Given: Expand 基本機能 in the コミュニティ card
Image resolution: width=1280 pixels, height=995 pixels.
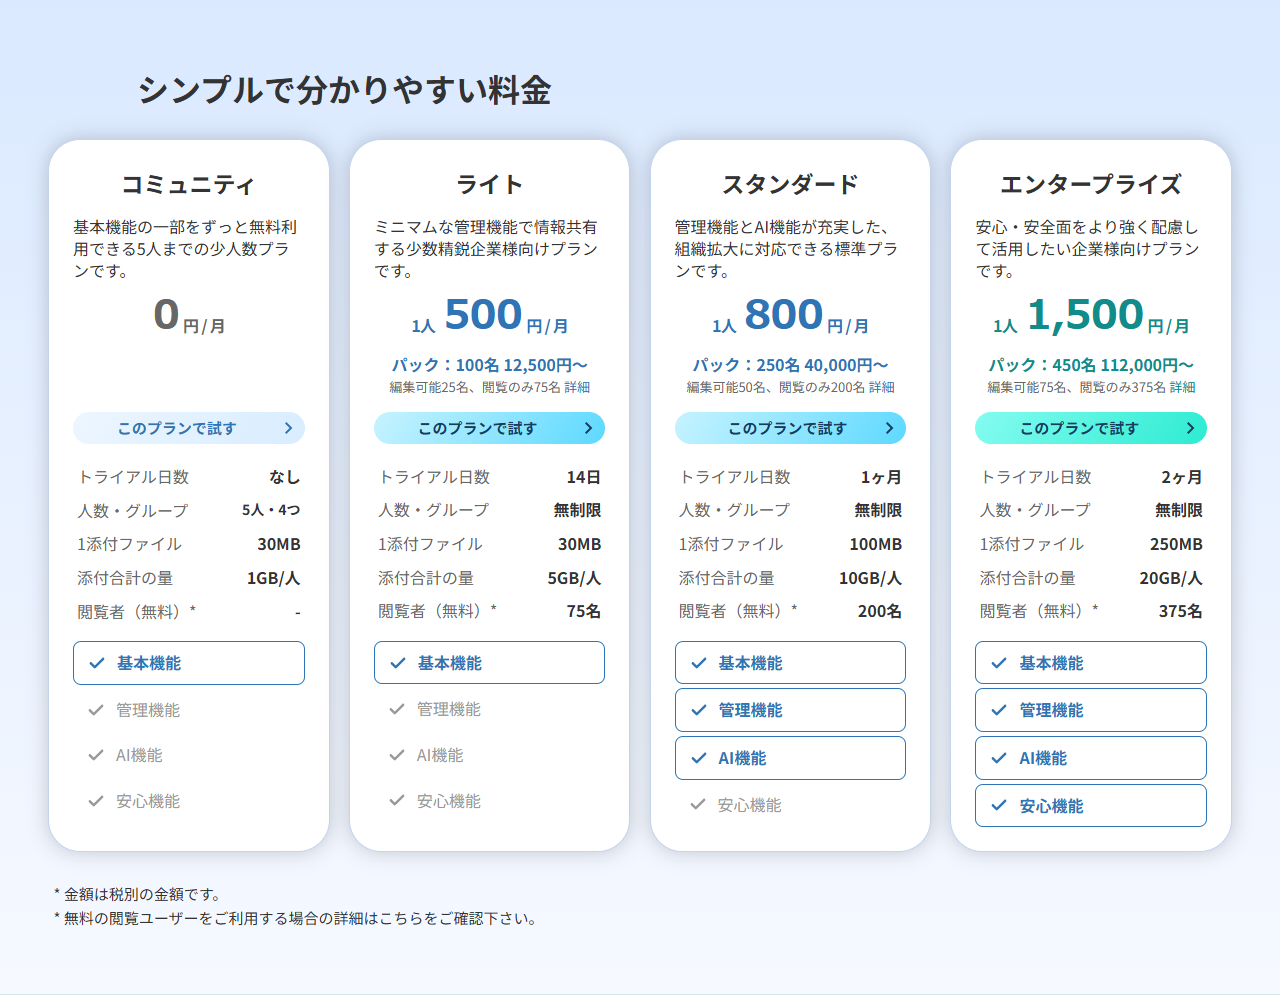Looking at the screenshot, I should click(x=189, y=663).
